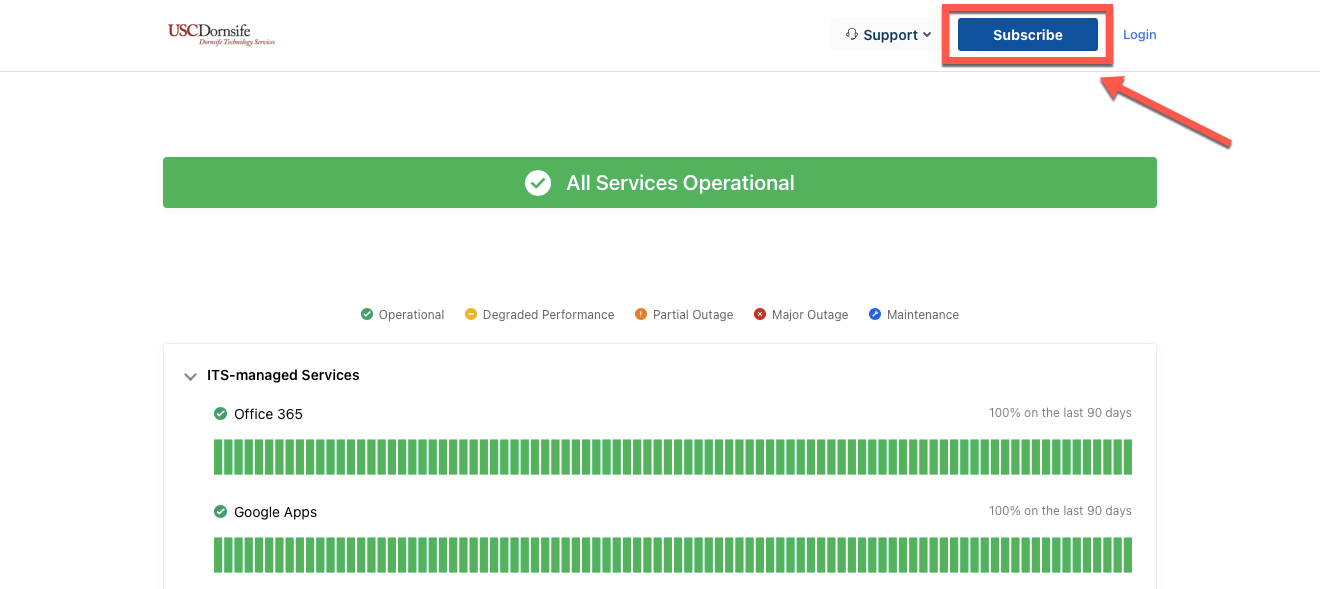The image size is (1320, 589).
Task: Click the USC Dornsife logo
Action: [x=221, y=34]
